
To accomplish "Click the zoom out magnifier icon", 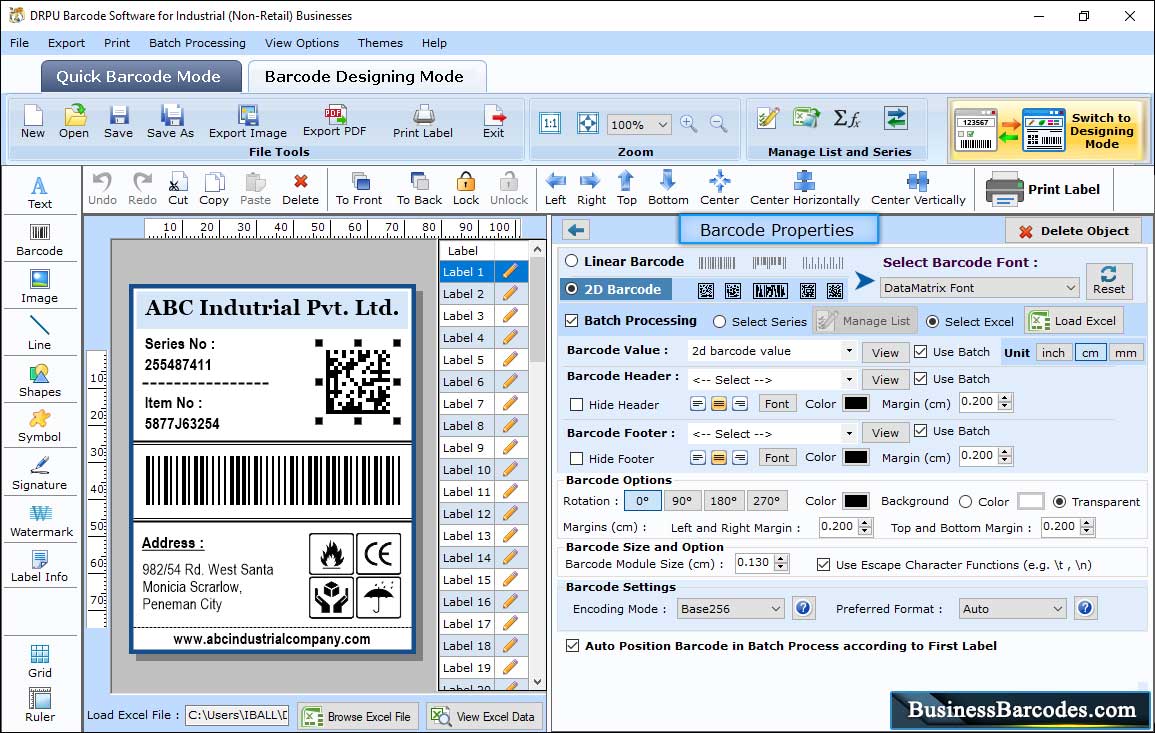I will (718, 124).
